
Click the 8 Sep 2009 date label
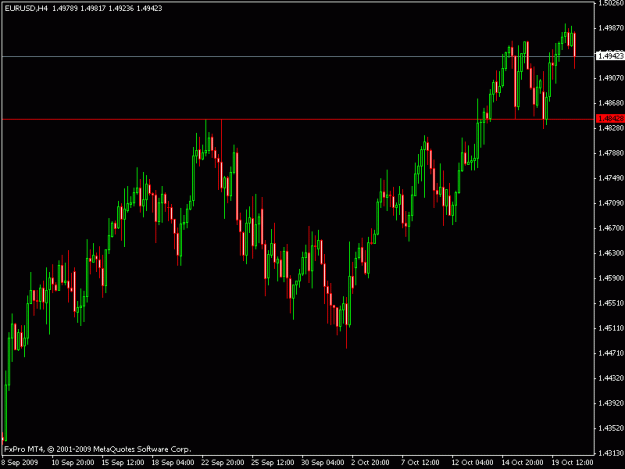pos(20,462)
